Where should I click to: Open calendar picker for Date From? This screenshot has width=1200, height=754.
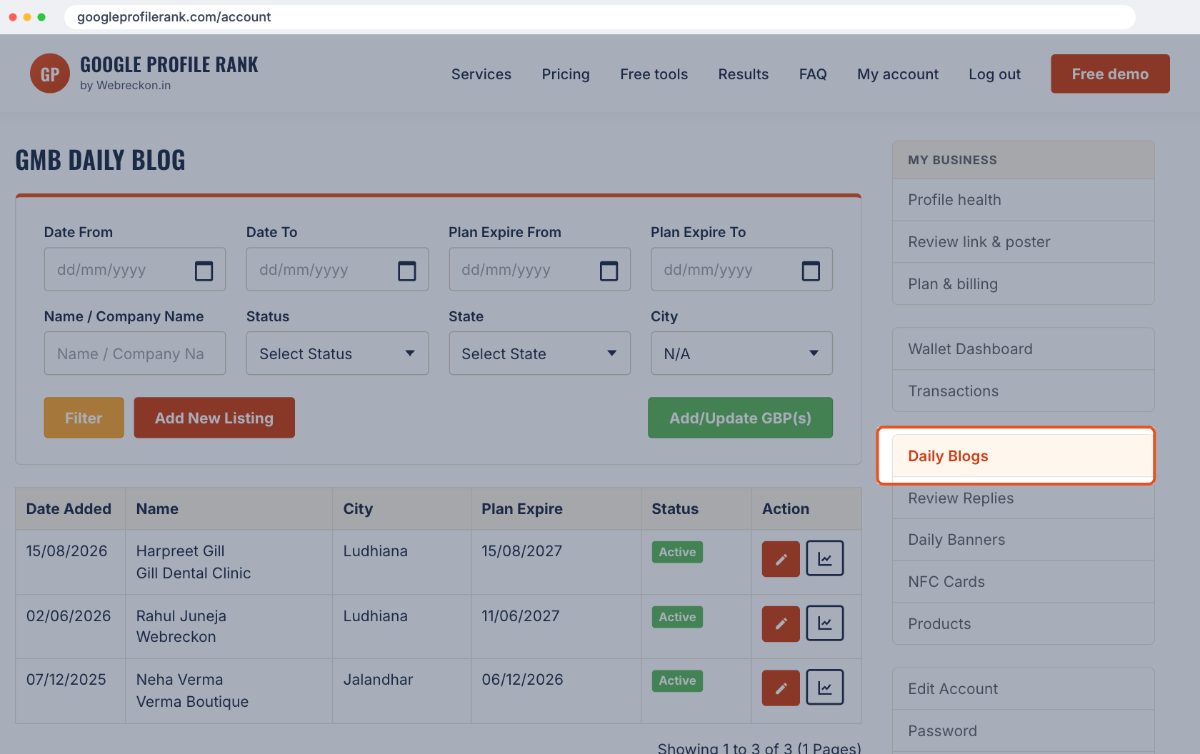coord(204,270)
